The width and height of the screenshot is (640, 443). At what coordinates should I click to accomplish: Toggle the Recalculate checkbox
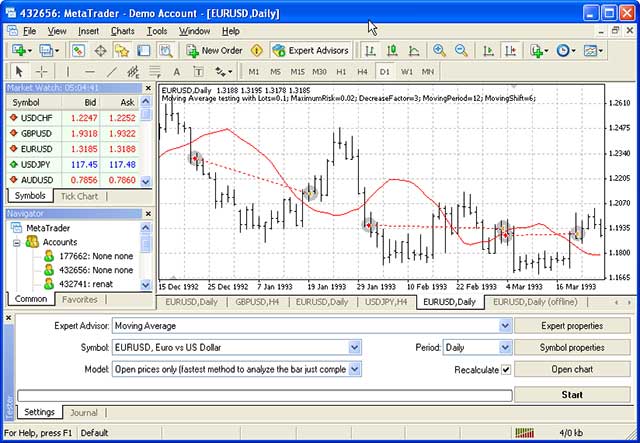coord(506,370)
